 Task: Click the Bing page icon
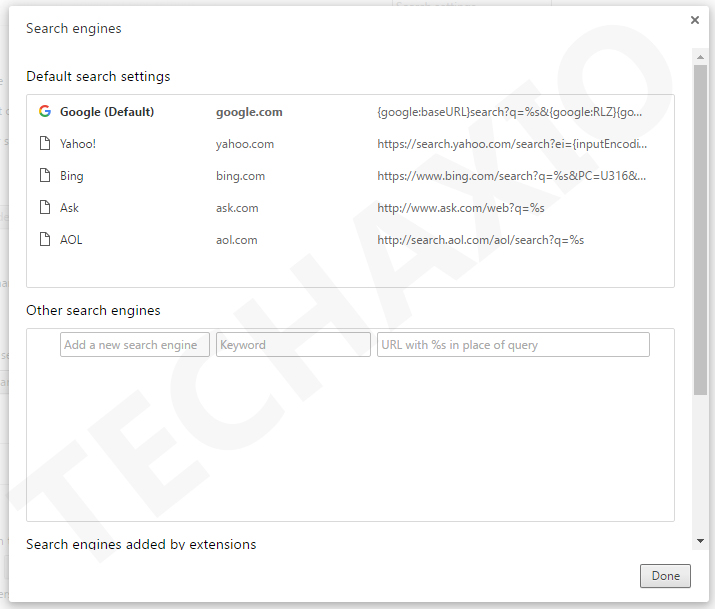click(x=45, y=175)
